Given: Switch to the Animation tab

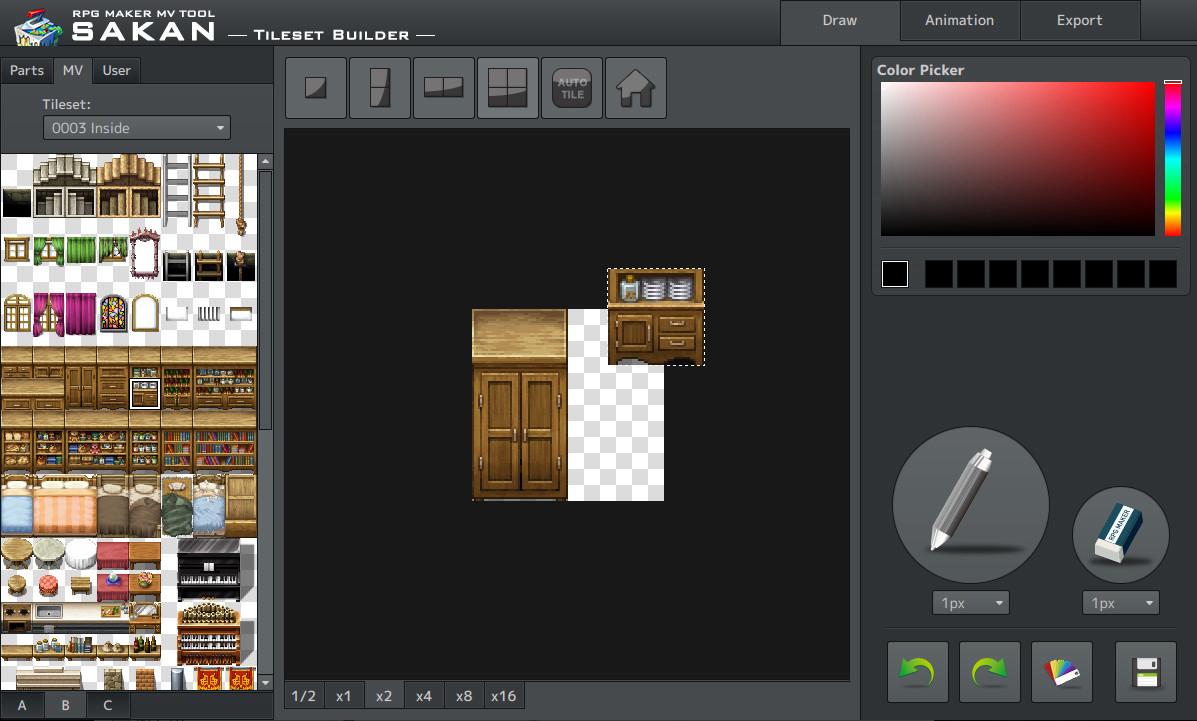Looking at the screenshot, I should coord(959,20).
